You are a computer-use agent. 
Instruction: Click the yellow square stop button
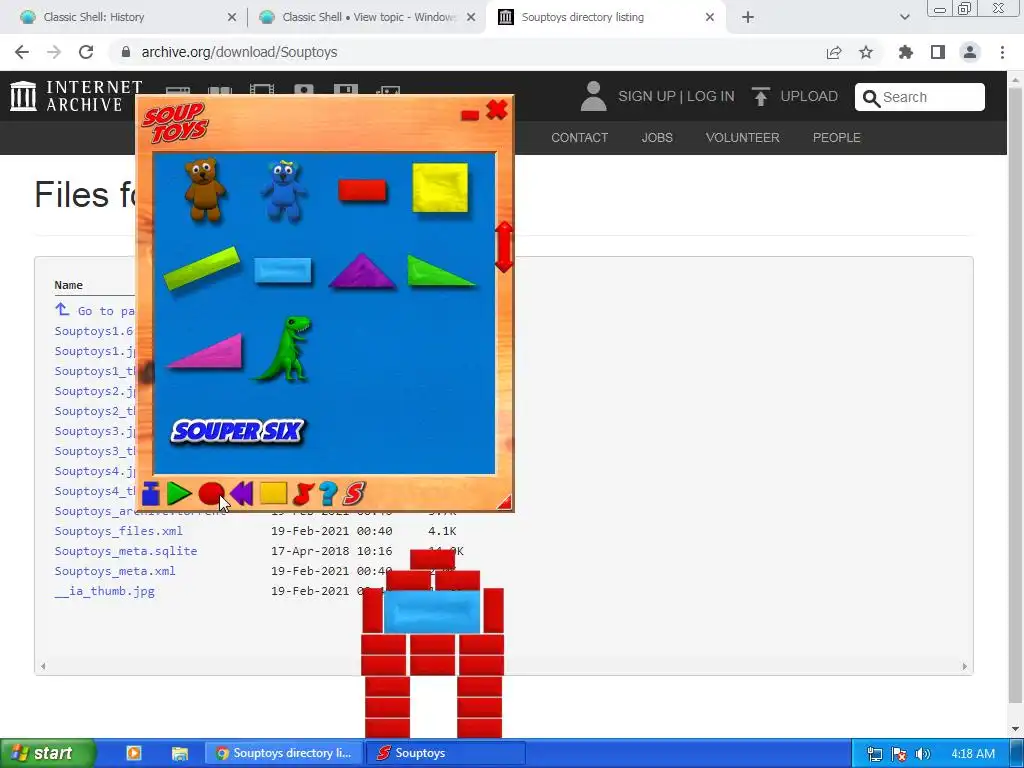pyautogui.click(x=273, y=493)
